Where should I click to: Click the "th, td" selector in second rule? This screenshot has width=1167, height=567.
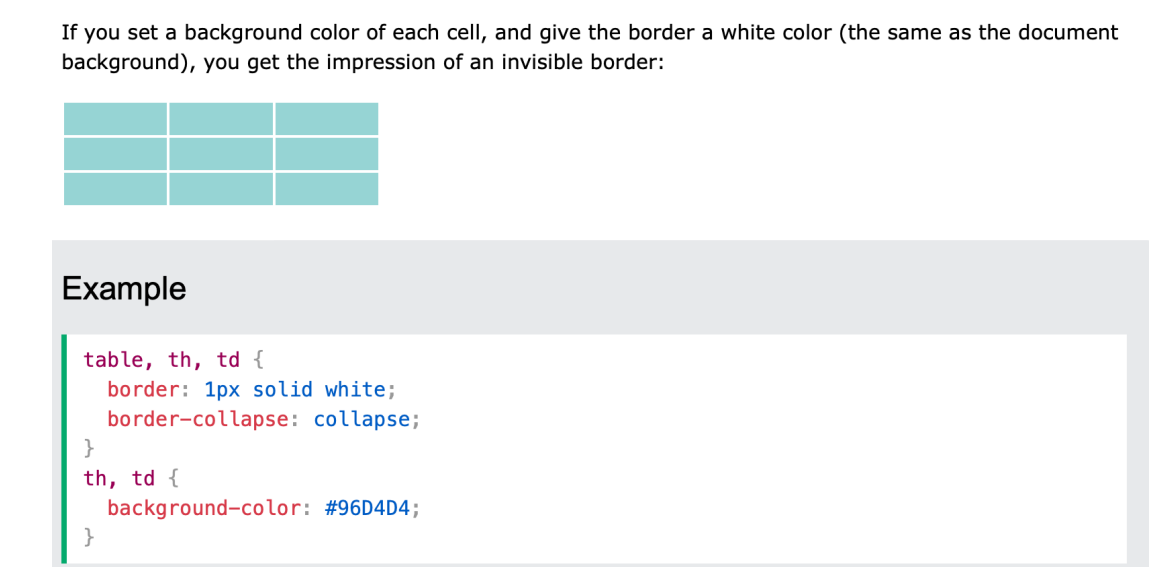click(119, 478)
